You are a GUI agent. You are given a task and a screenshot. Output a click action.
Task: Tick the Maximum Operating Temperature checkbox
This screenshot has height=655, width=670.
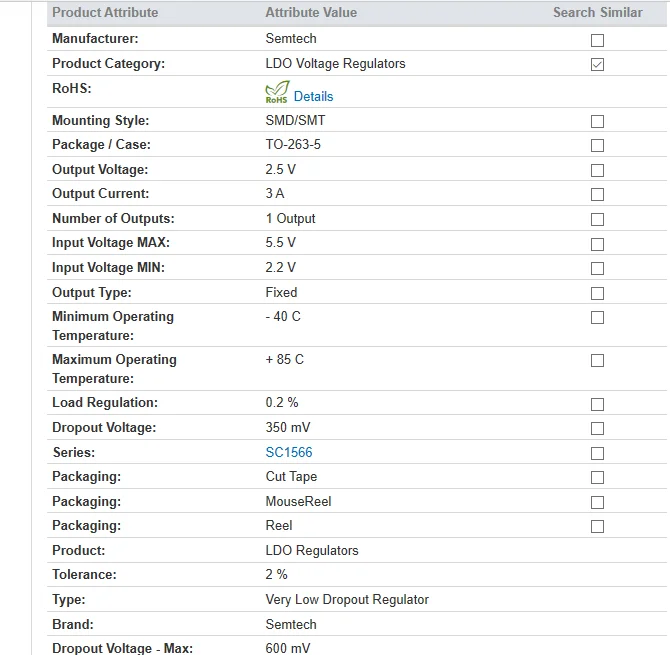(597, 361)
